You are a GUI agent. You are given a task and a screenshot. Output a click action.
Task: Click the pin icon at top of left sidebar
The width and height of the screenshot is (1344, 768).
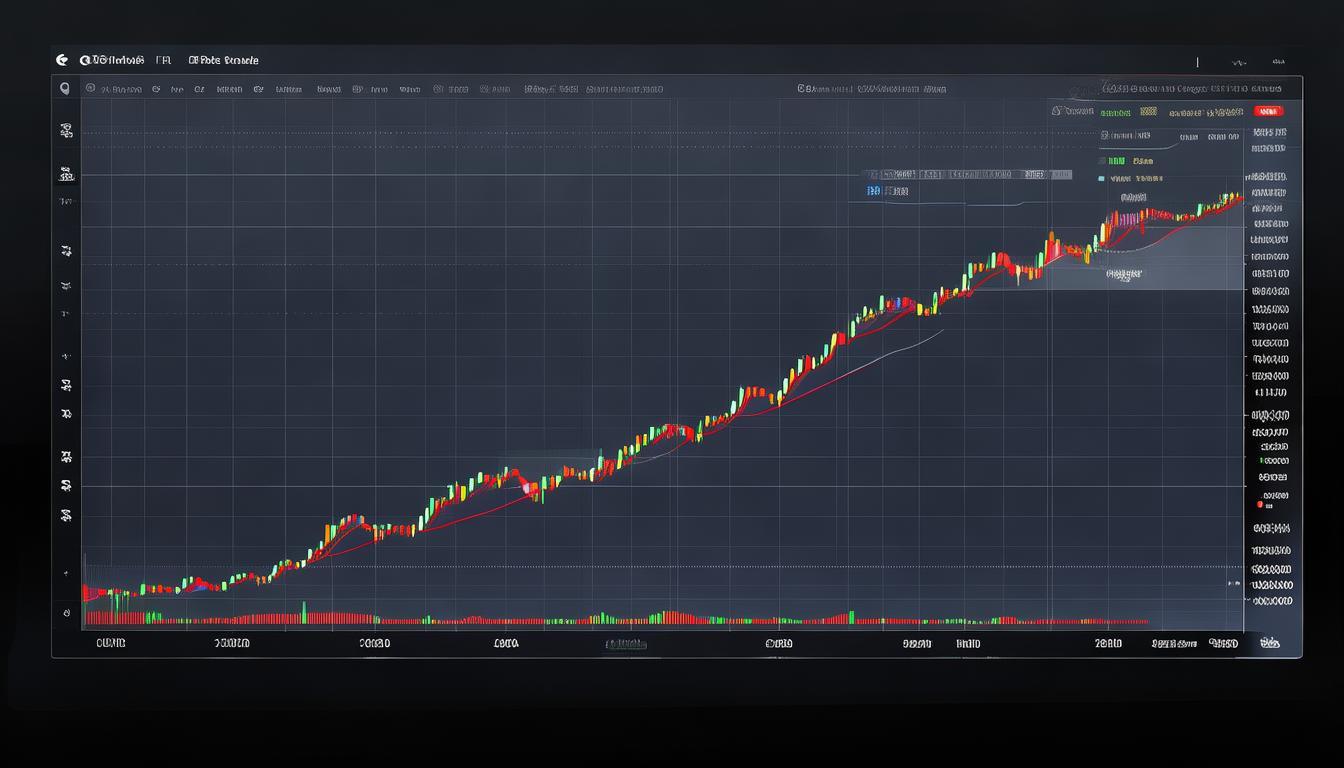pyautogui.click(x=65, y=89)
